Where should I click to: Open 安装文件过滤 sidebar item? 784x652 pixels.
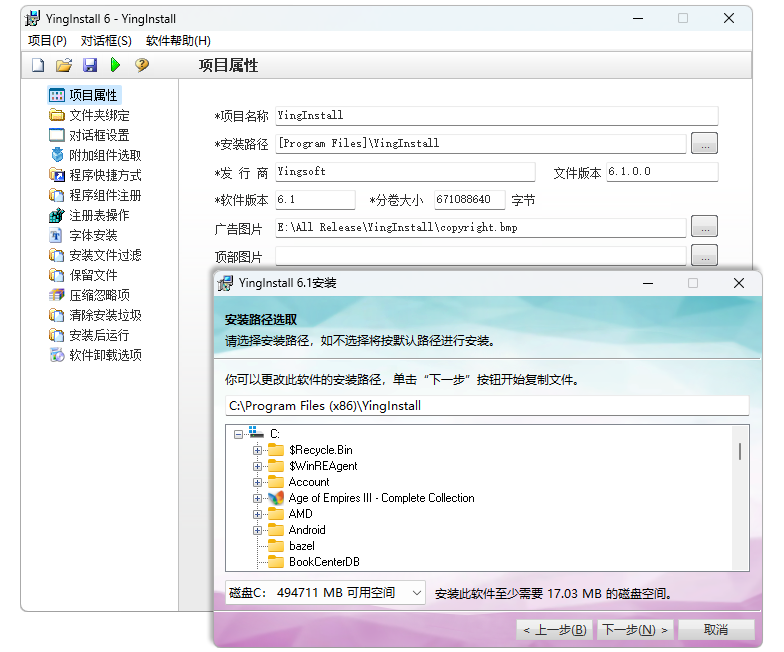(96, 255)
